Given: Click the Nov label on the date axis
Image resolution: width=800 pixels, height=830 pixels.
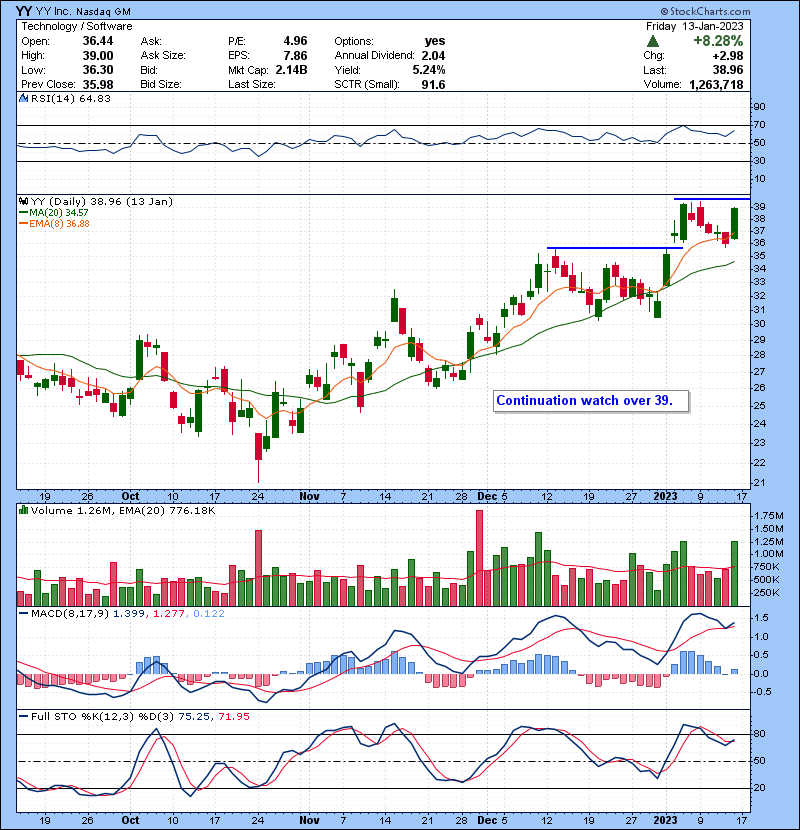Looking at the screenshot, I should [x=309, y=494].
